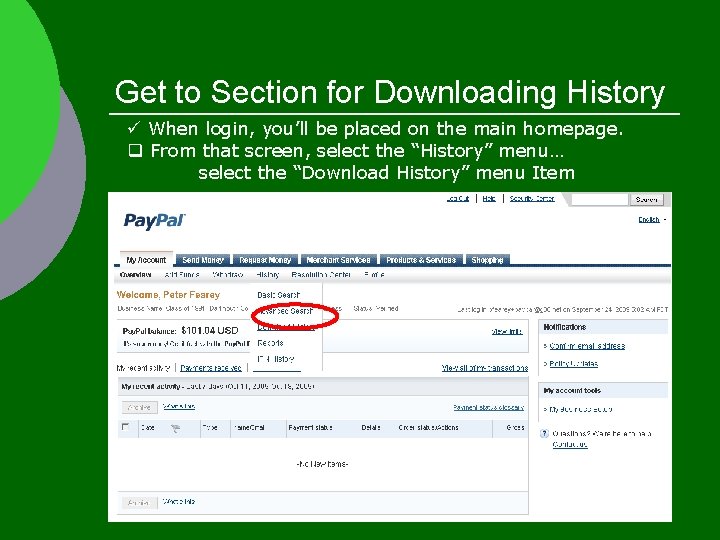Open the Resolution Center submenu item
Viewport: 720px width, 540px height.
(321, 275)
